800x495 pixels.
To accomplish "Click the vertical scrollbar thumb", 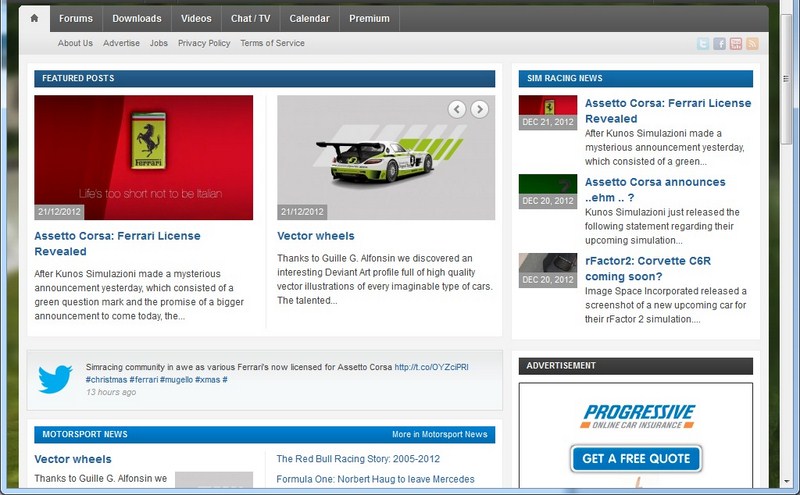I will tap(786, 79).
